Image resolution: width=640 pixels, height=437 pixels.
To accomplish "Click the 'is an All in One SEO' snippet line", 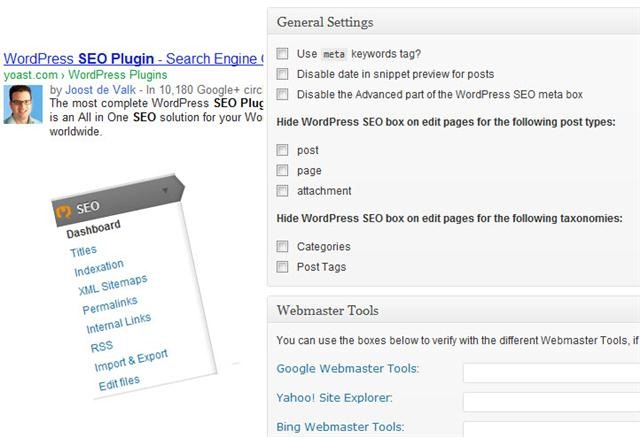I will (x=156, y=118).
